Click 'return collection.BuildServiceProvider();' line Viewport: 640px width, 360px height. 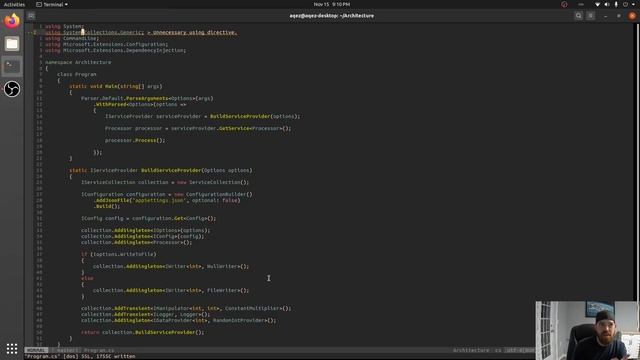(x=142, y=332)
